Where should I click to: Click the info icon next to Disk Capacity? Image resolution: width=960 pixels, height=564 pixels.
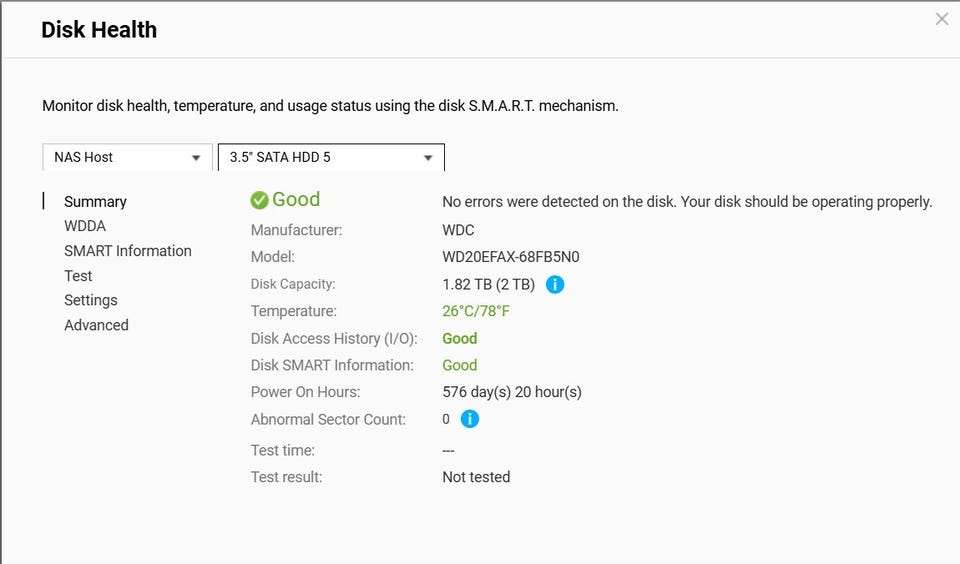coord(555,284)
